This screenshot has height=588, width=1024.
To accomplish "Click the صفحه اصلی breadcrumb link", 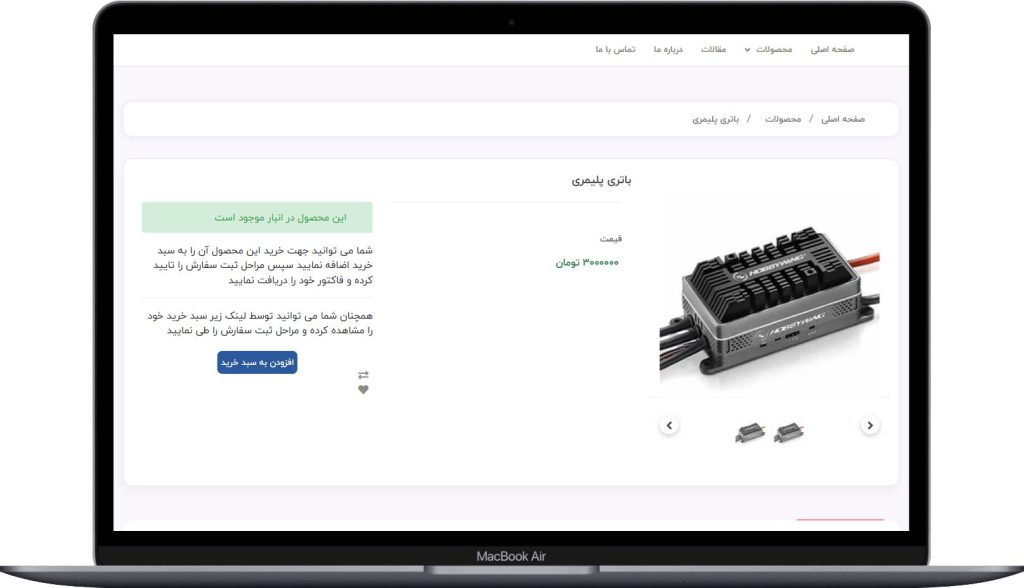I will 842,119.
